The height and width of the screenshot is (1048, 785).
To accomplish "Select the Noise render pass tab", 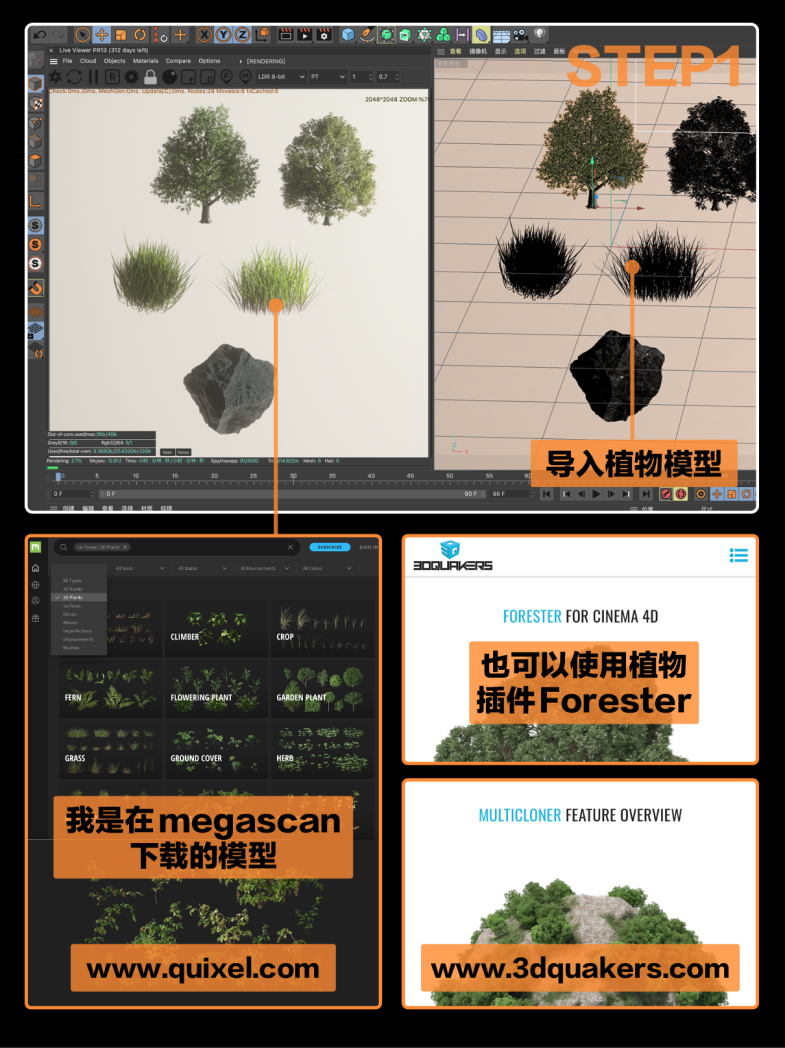I will (183, 452).
